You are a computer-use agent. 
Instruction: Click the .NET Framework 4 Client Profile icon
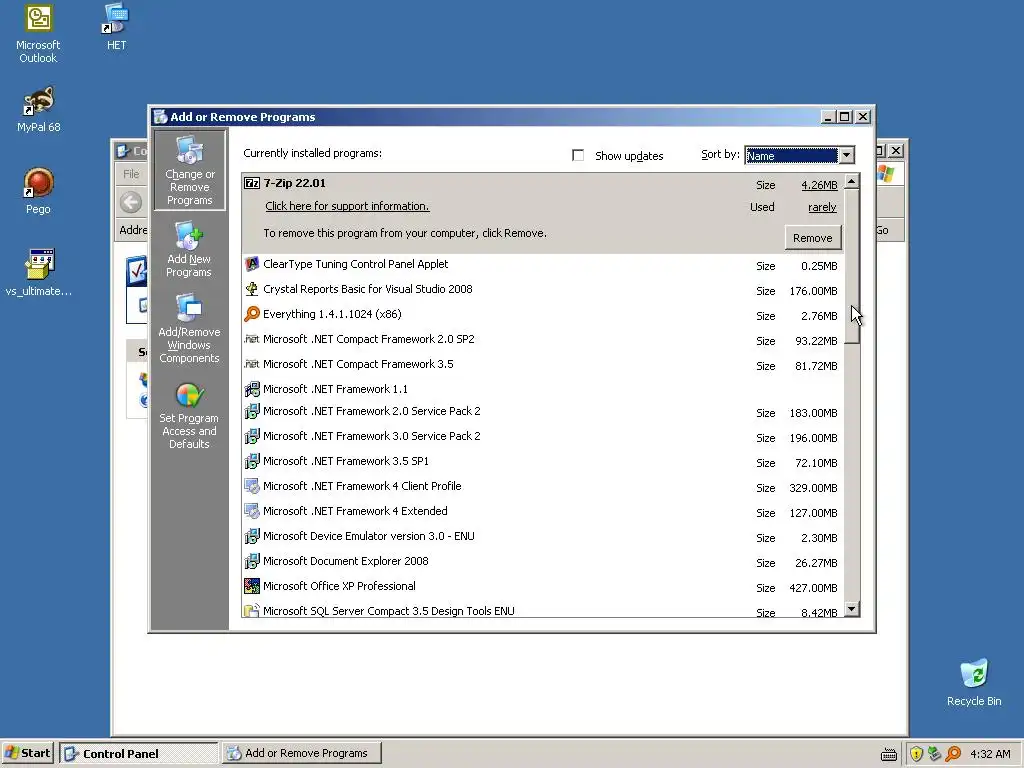point(252,487)
